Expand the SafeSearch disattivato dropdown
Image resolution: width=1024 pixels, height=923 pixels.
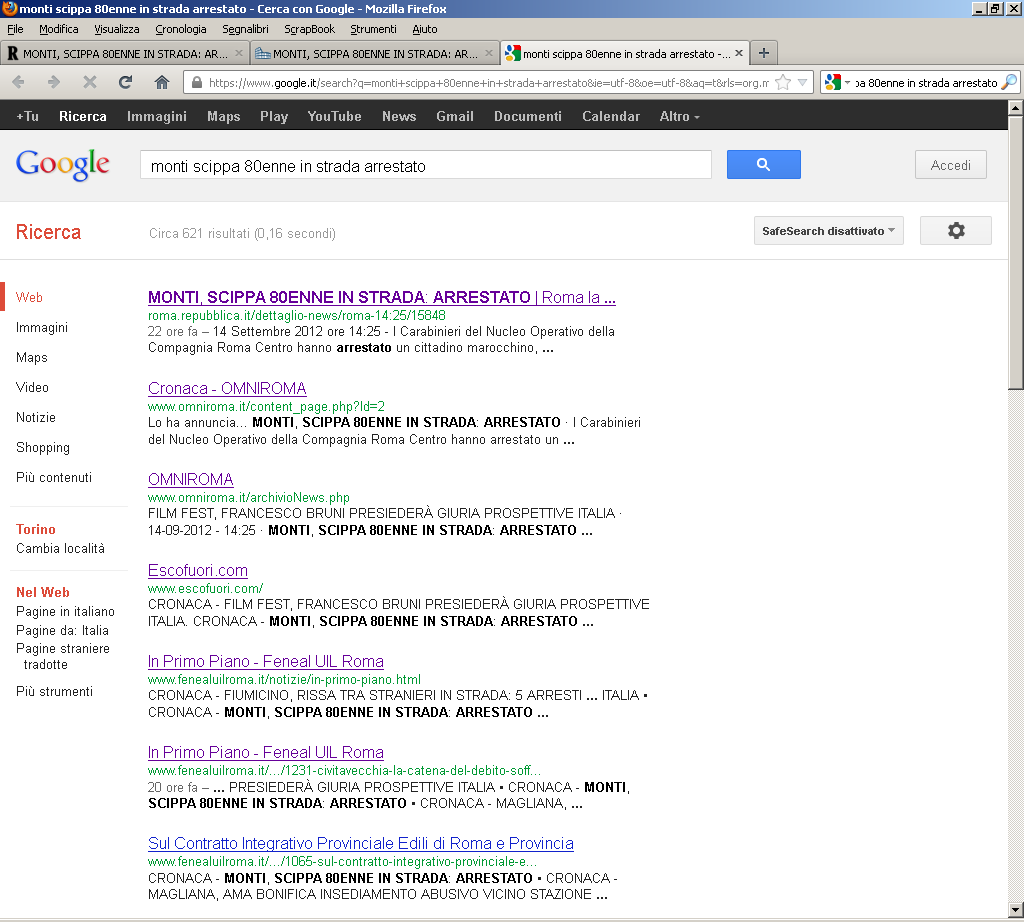[x=829, y=231]
